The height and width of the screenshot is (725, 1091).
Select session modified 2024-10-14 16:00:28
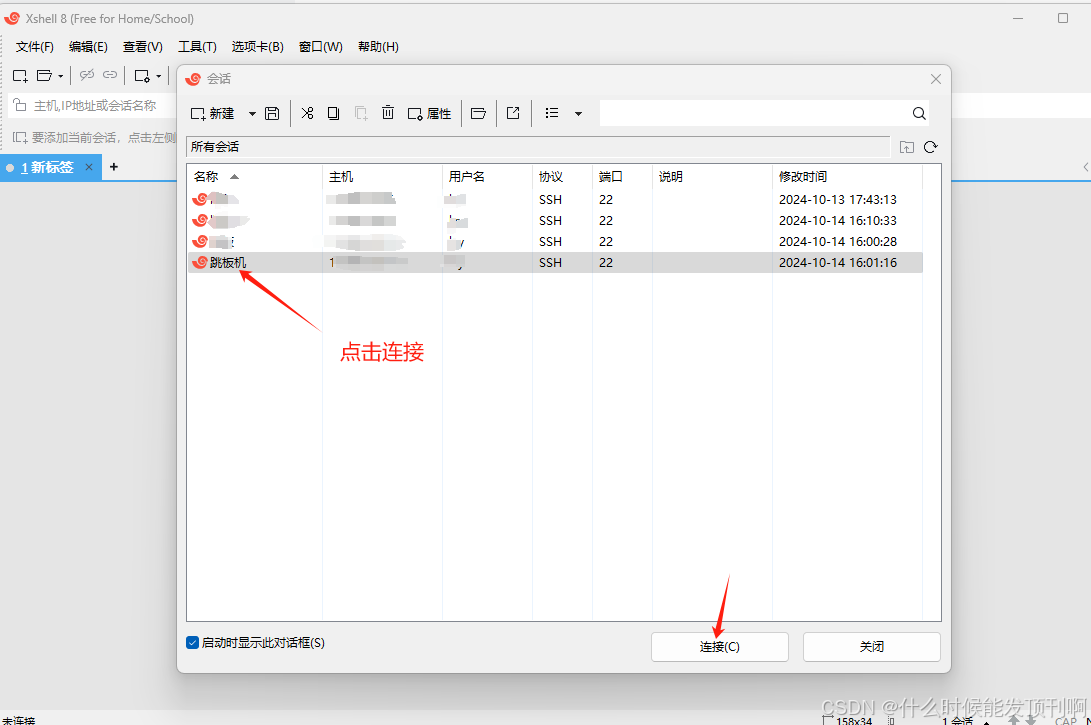pyautogui.click(x=555, y=241)
